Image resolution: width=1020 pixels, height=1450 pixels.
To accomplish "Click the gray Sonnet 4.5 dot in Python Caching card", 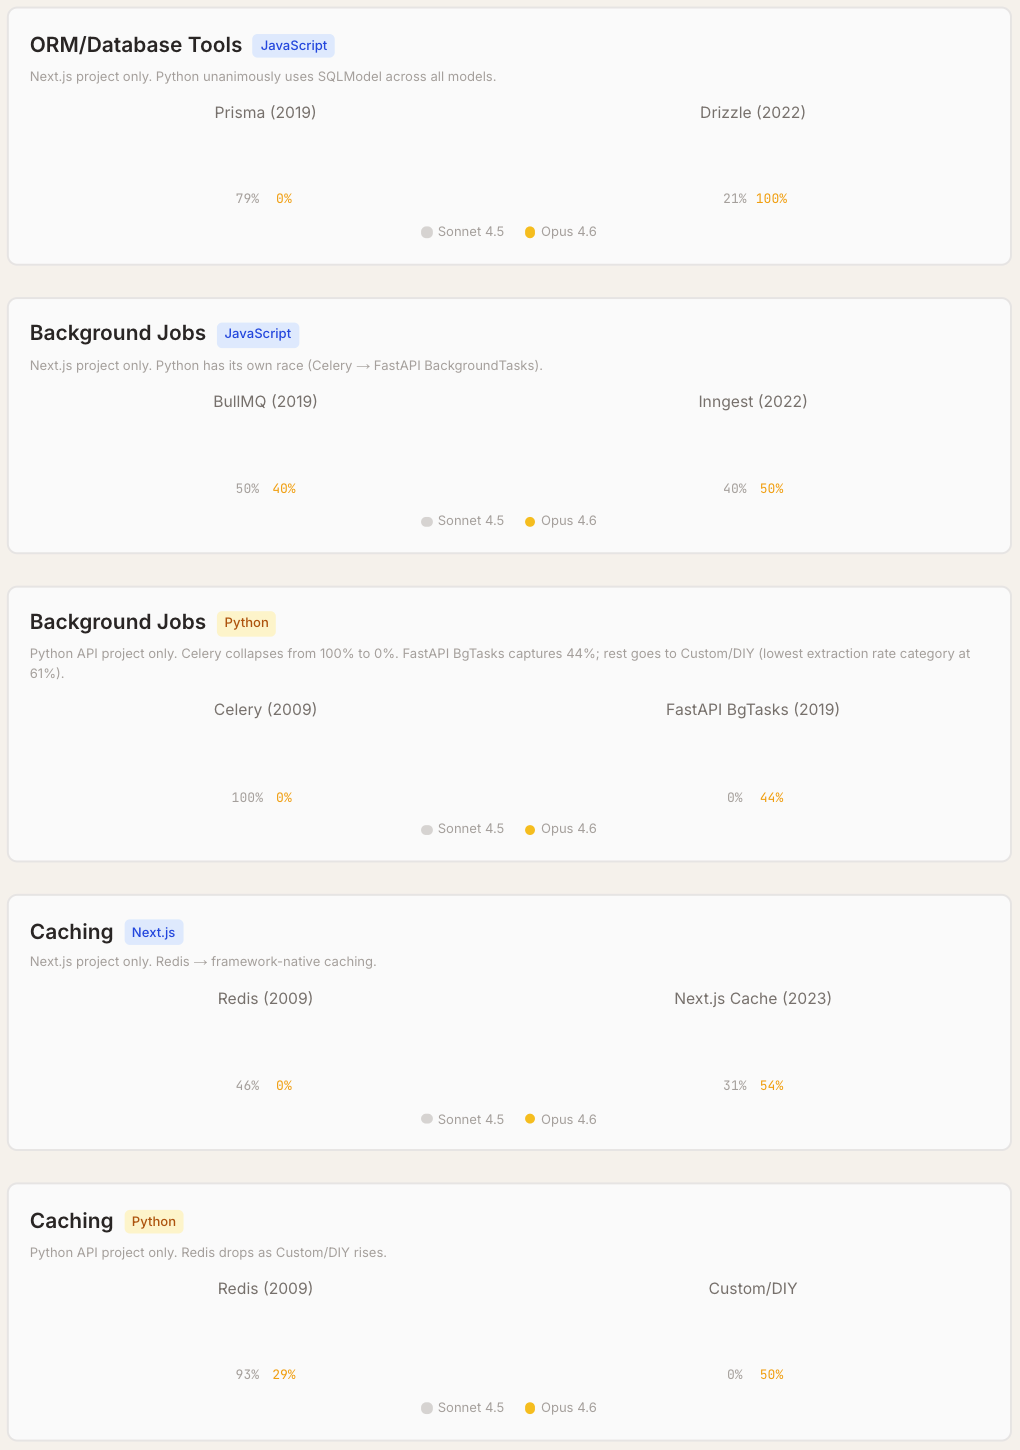I will pyautogui.click(x=427, y=1408).
